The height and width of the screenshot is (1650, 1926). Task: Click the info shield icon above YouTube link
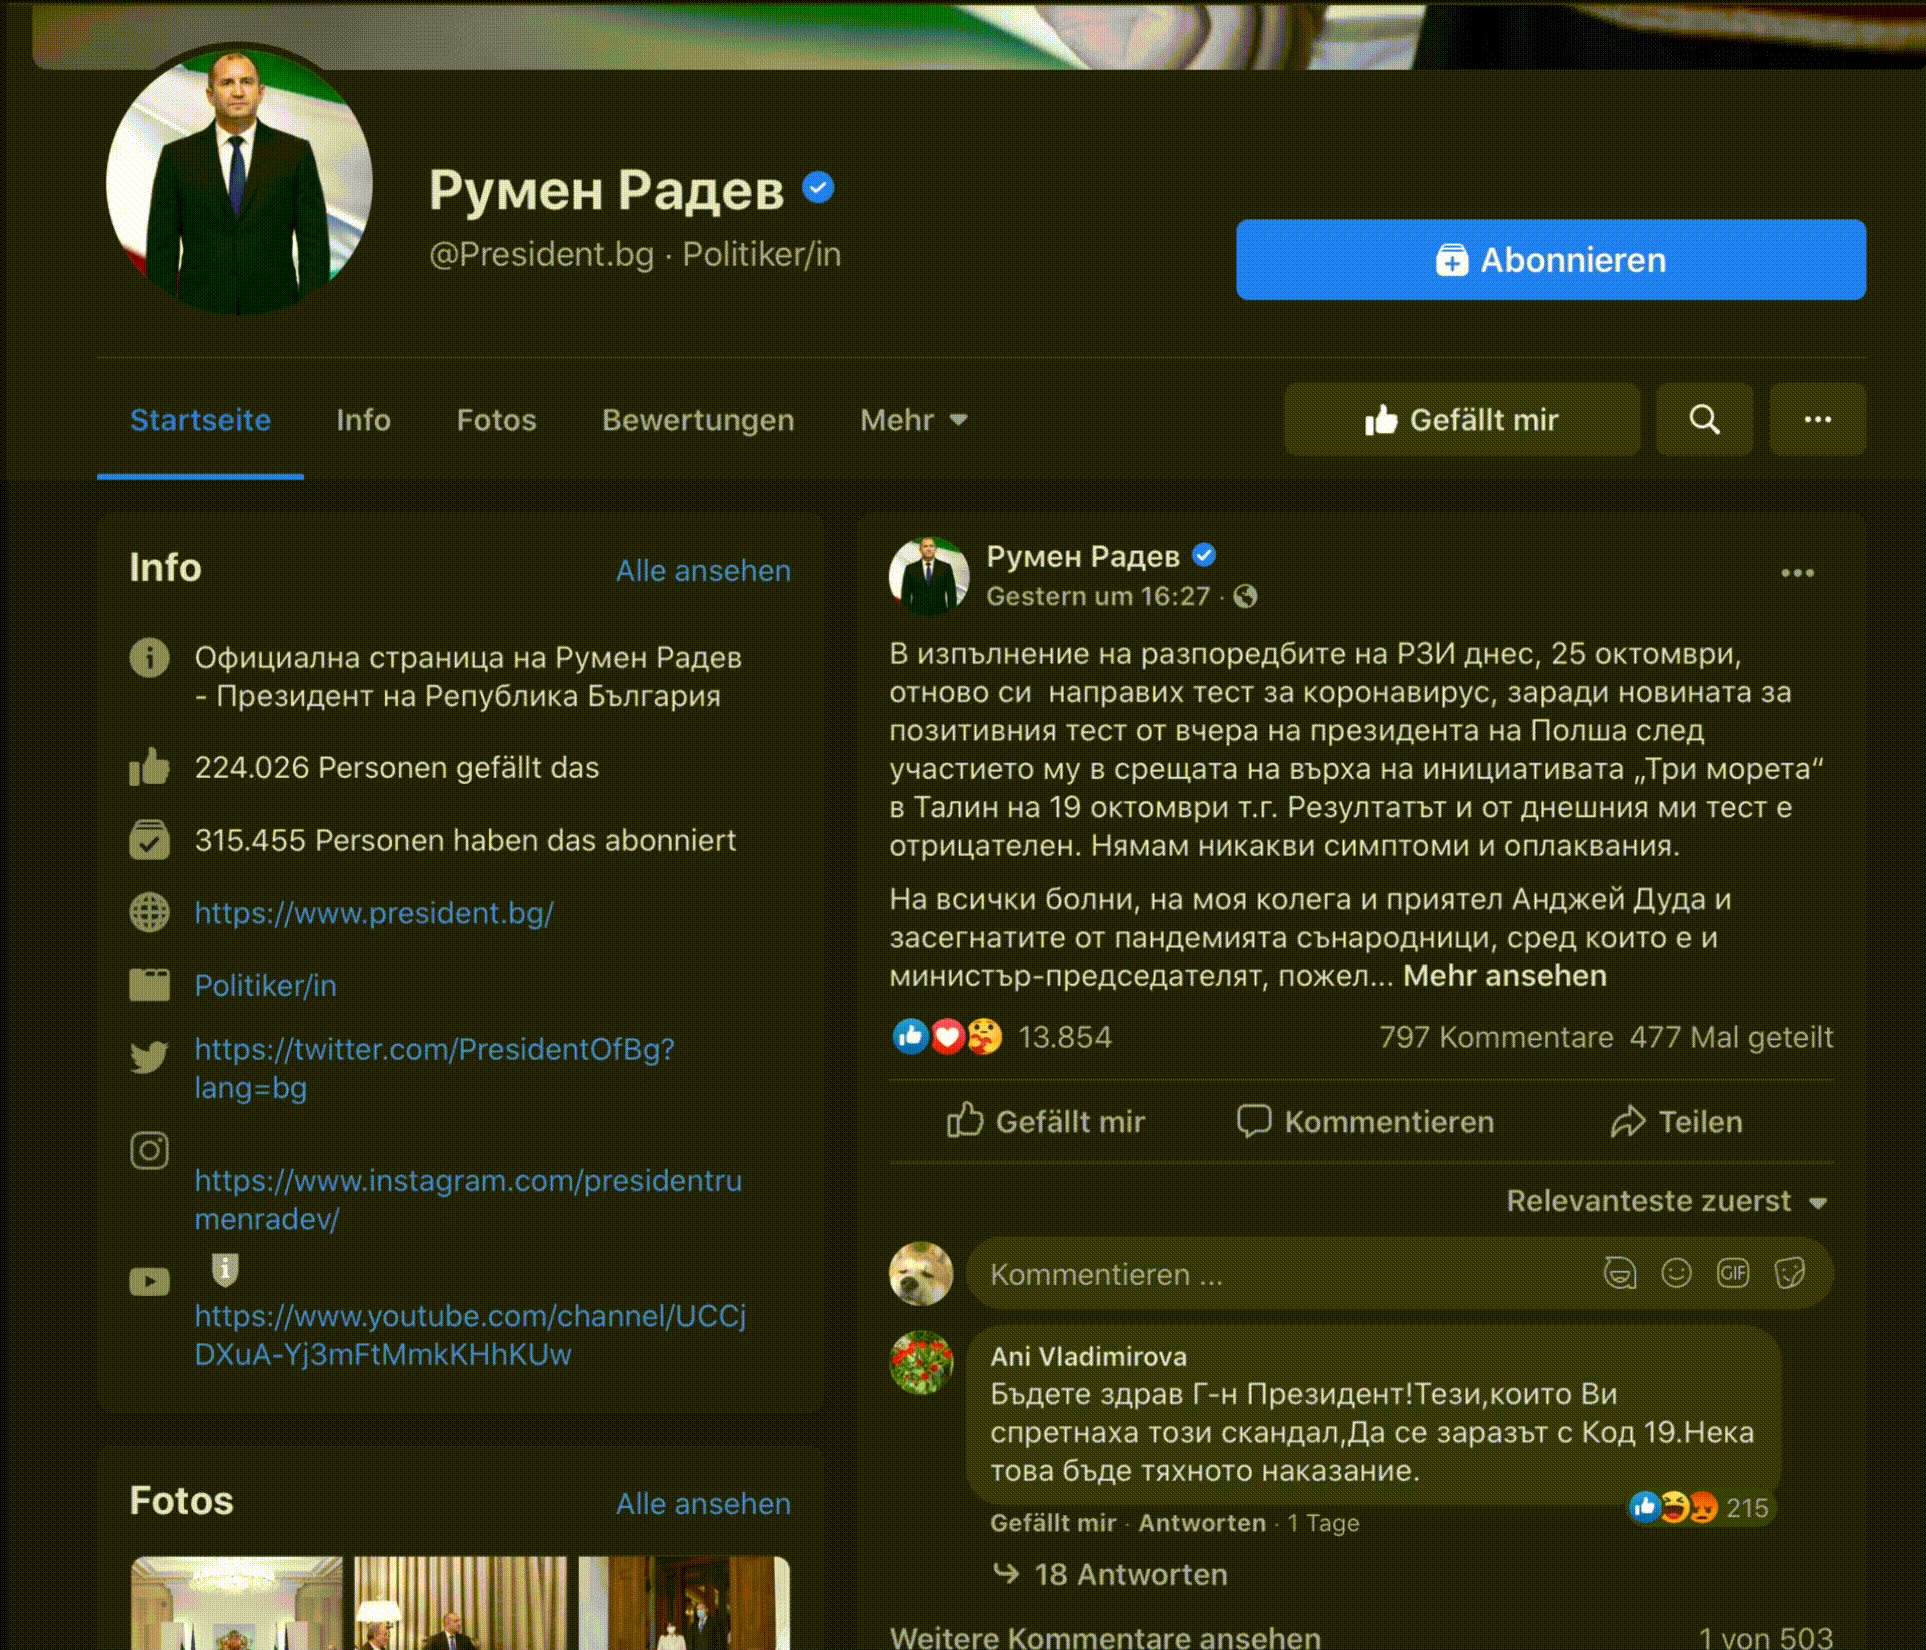[x=225, y=1270]
